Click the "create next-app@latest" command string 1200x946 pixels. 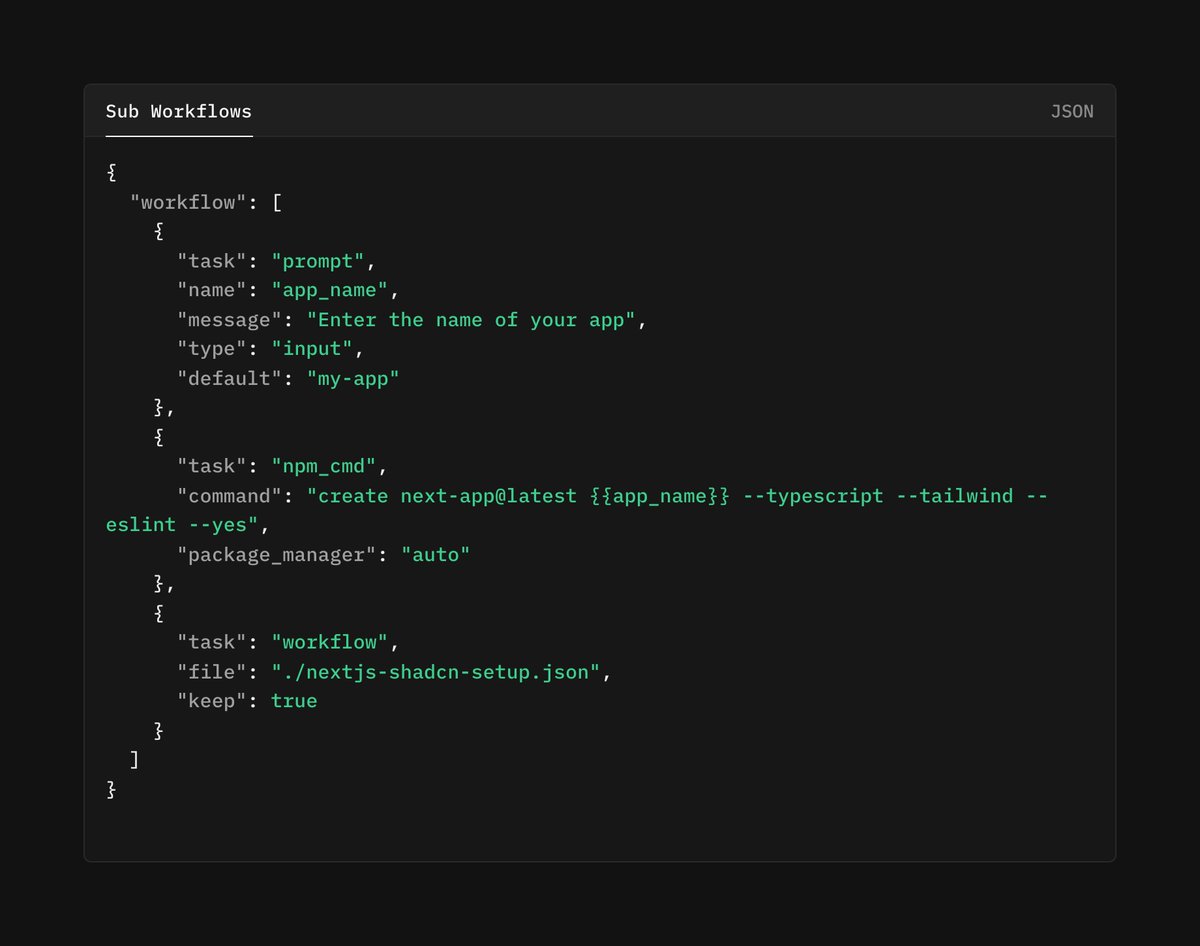677,496
